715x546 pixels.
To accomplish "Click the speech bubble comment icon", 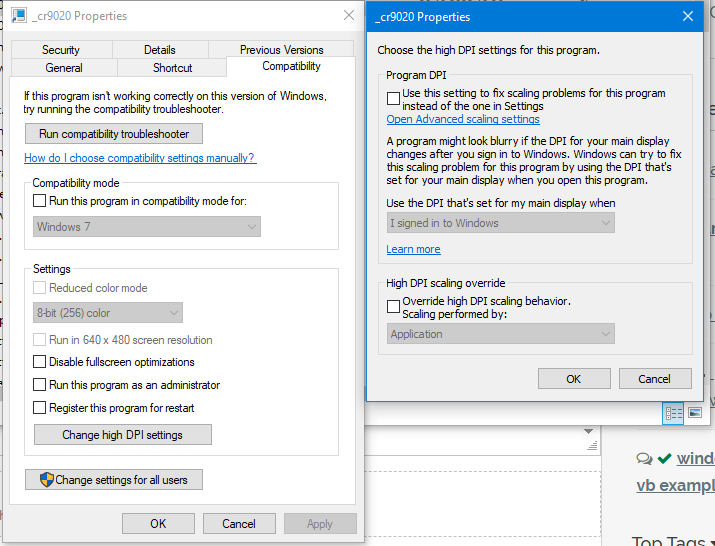I will click(645, 458).
